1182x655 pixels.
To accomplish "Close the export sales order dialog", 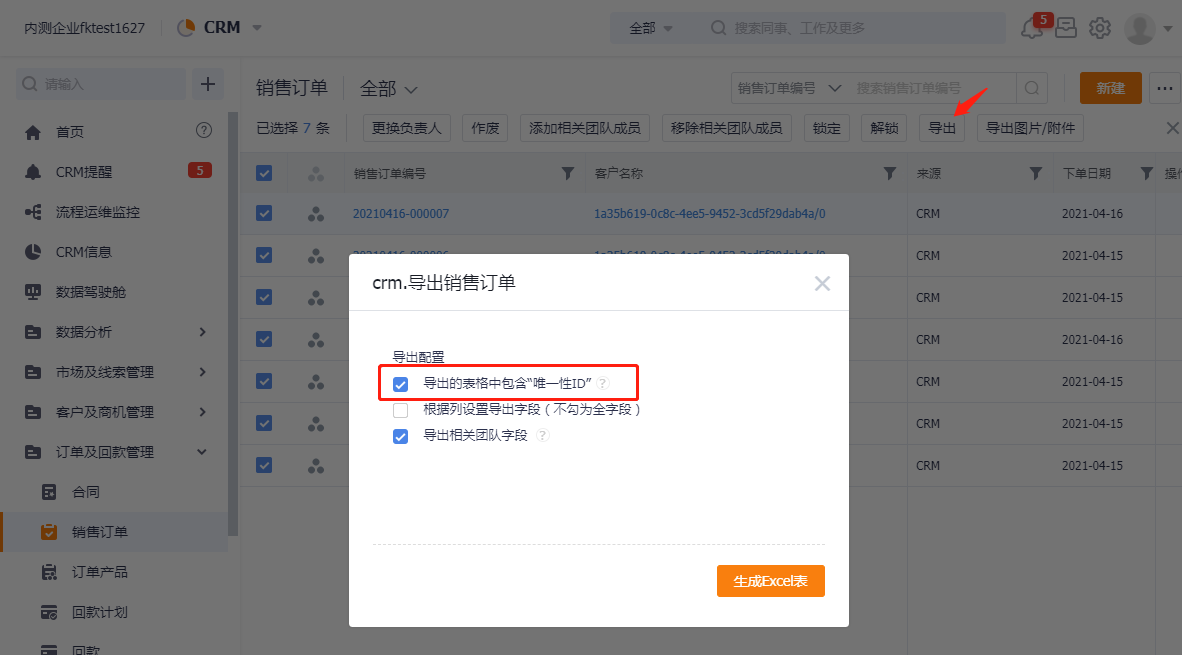I will [822, 283].
